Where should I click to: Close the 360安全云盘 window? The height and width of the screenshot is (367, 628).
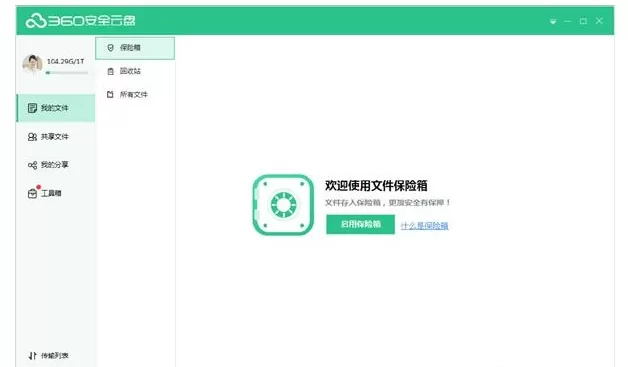point(599,21)
